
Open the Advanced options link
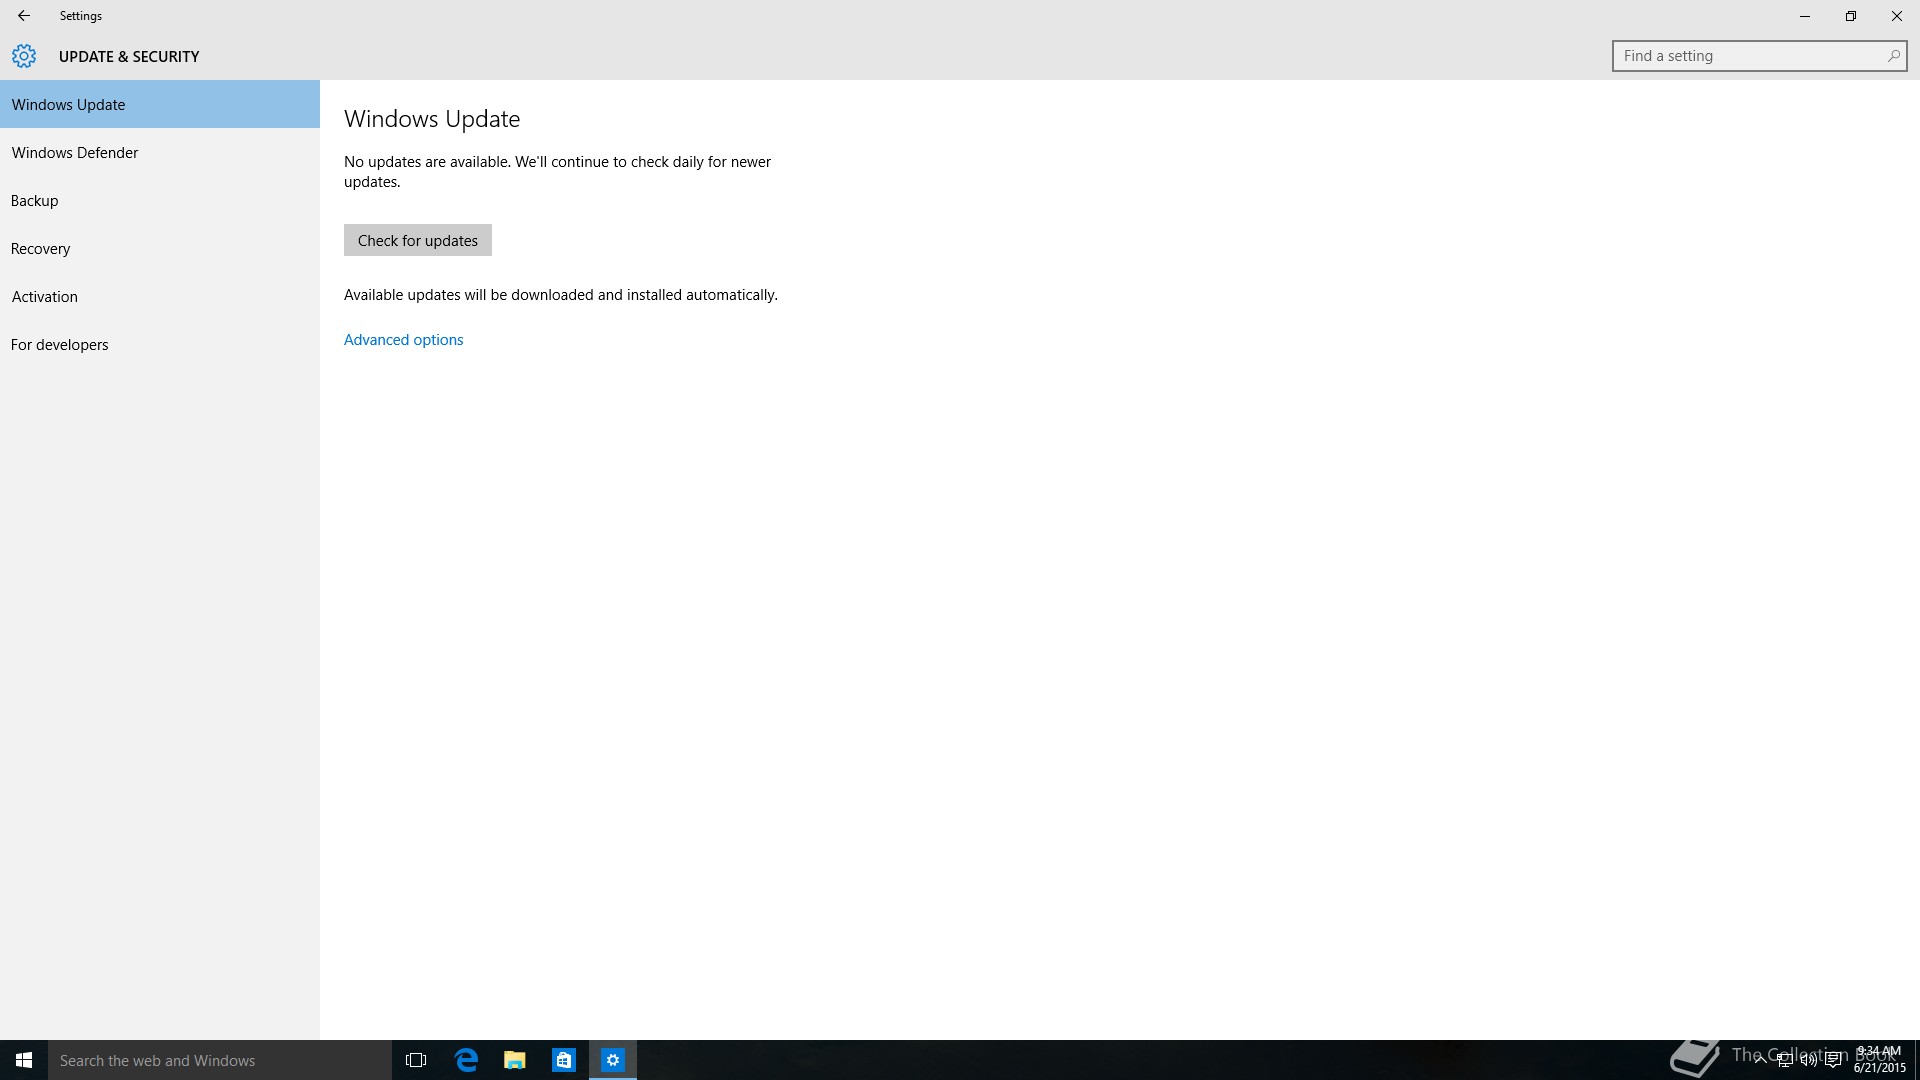(x=404, y=340)
